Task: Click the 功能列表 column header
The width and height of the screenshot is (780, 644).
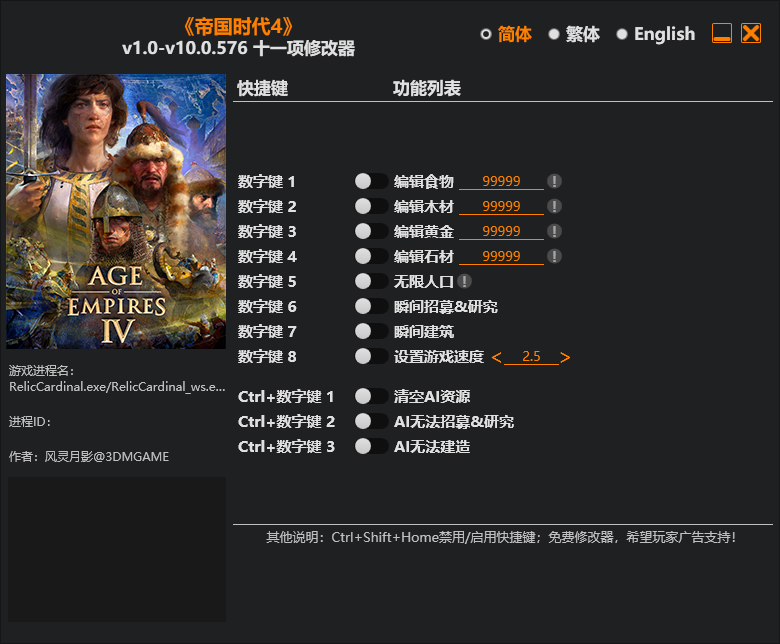Action: click(427, 89)
